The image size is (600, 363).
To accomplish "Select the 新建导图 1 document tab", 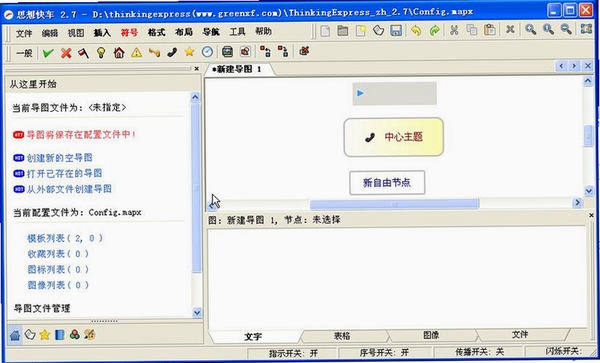I will pyautogui.click(x=236, y=69).
